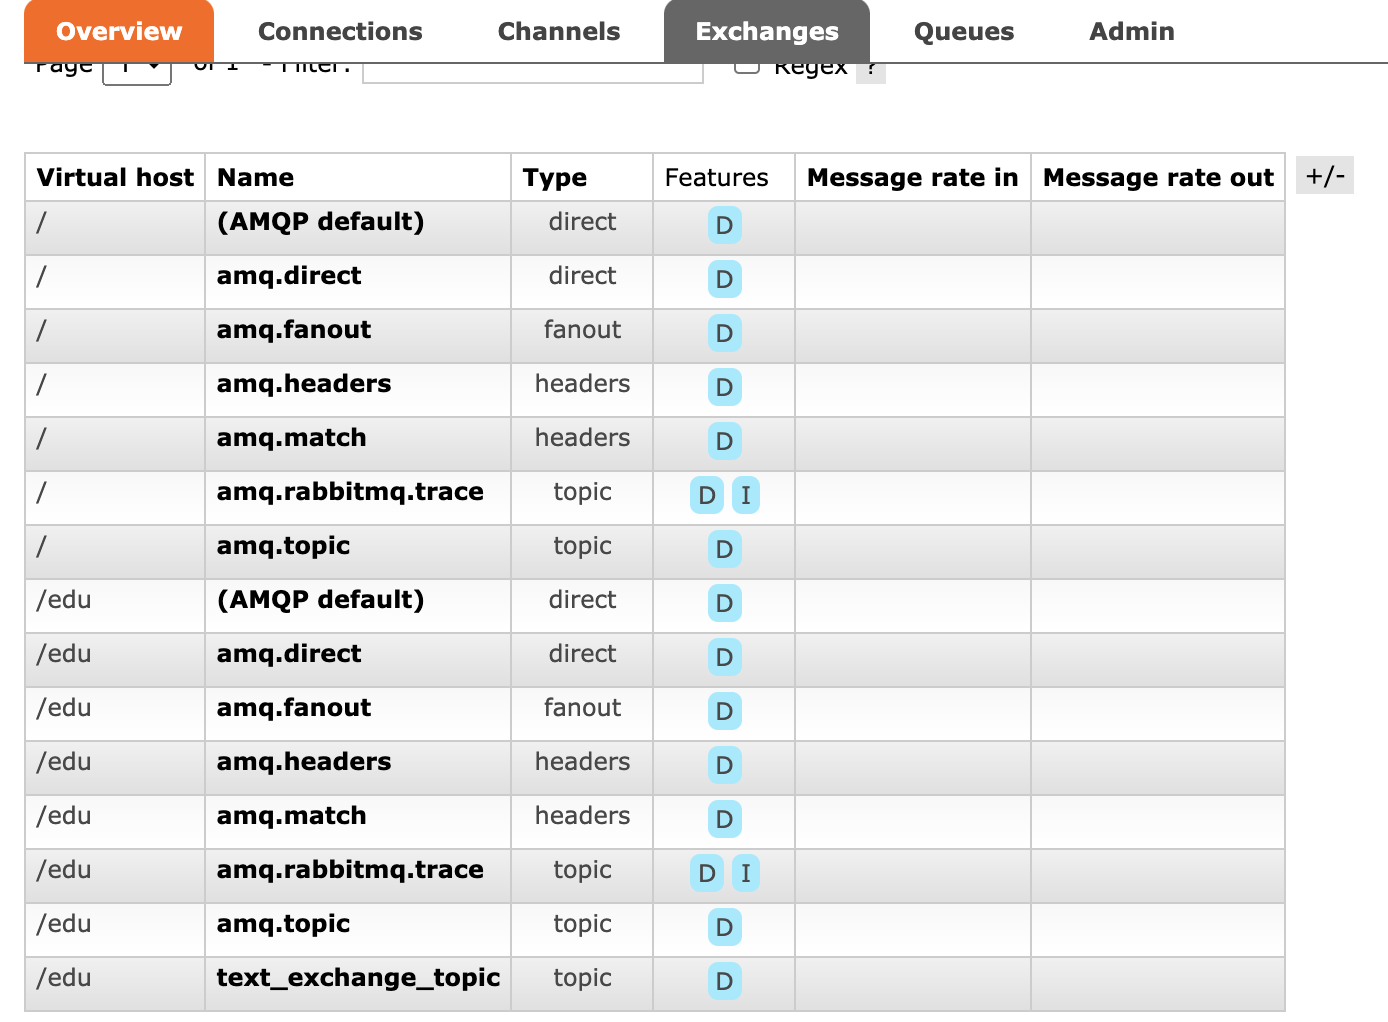This screenshot has width=1388, height=1022.
Task: Click the I badge on / amq.rabbitmq.trace row
Action: [x=745, y=495]
